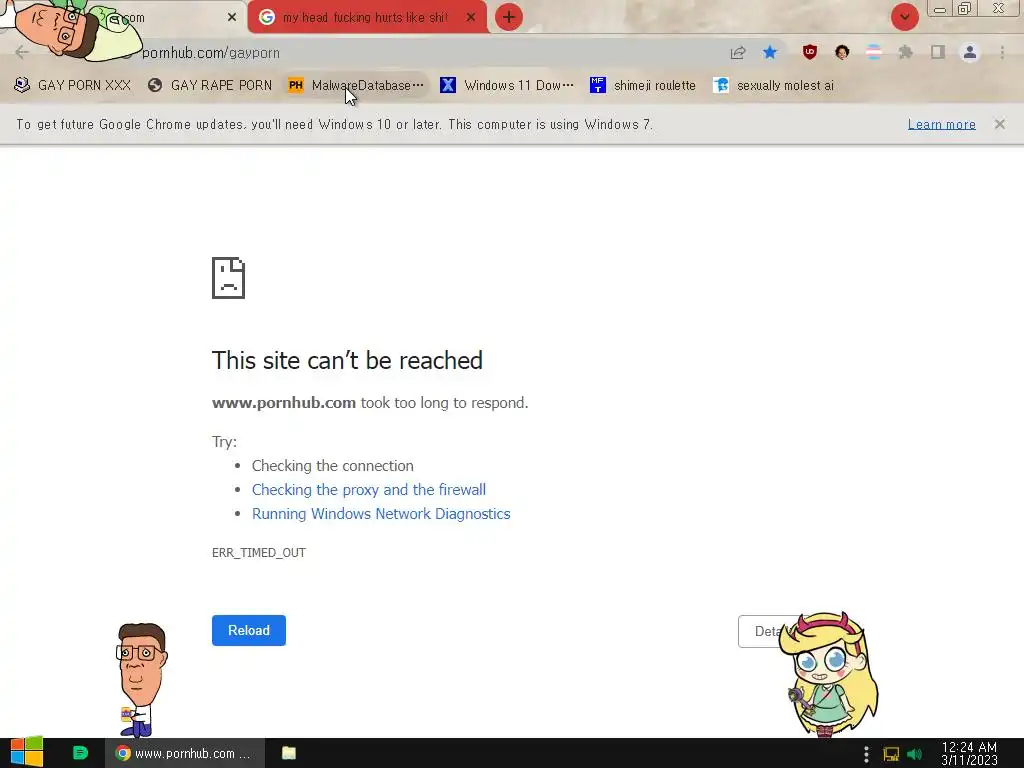This screenshot has width=1024, height=768.
Task: Click the taskbar clock showing 12:24 AM
Action: point(969,754)
